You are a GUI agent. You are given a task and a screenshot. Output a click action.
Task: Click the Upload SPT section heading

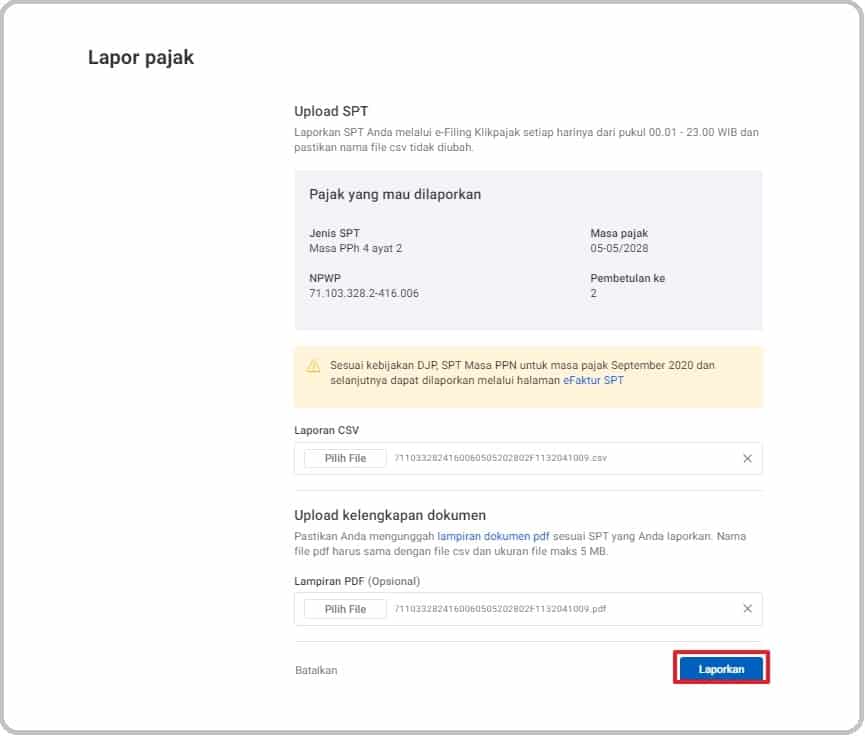pos(331,111)
